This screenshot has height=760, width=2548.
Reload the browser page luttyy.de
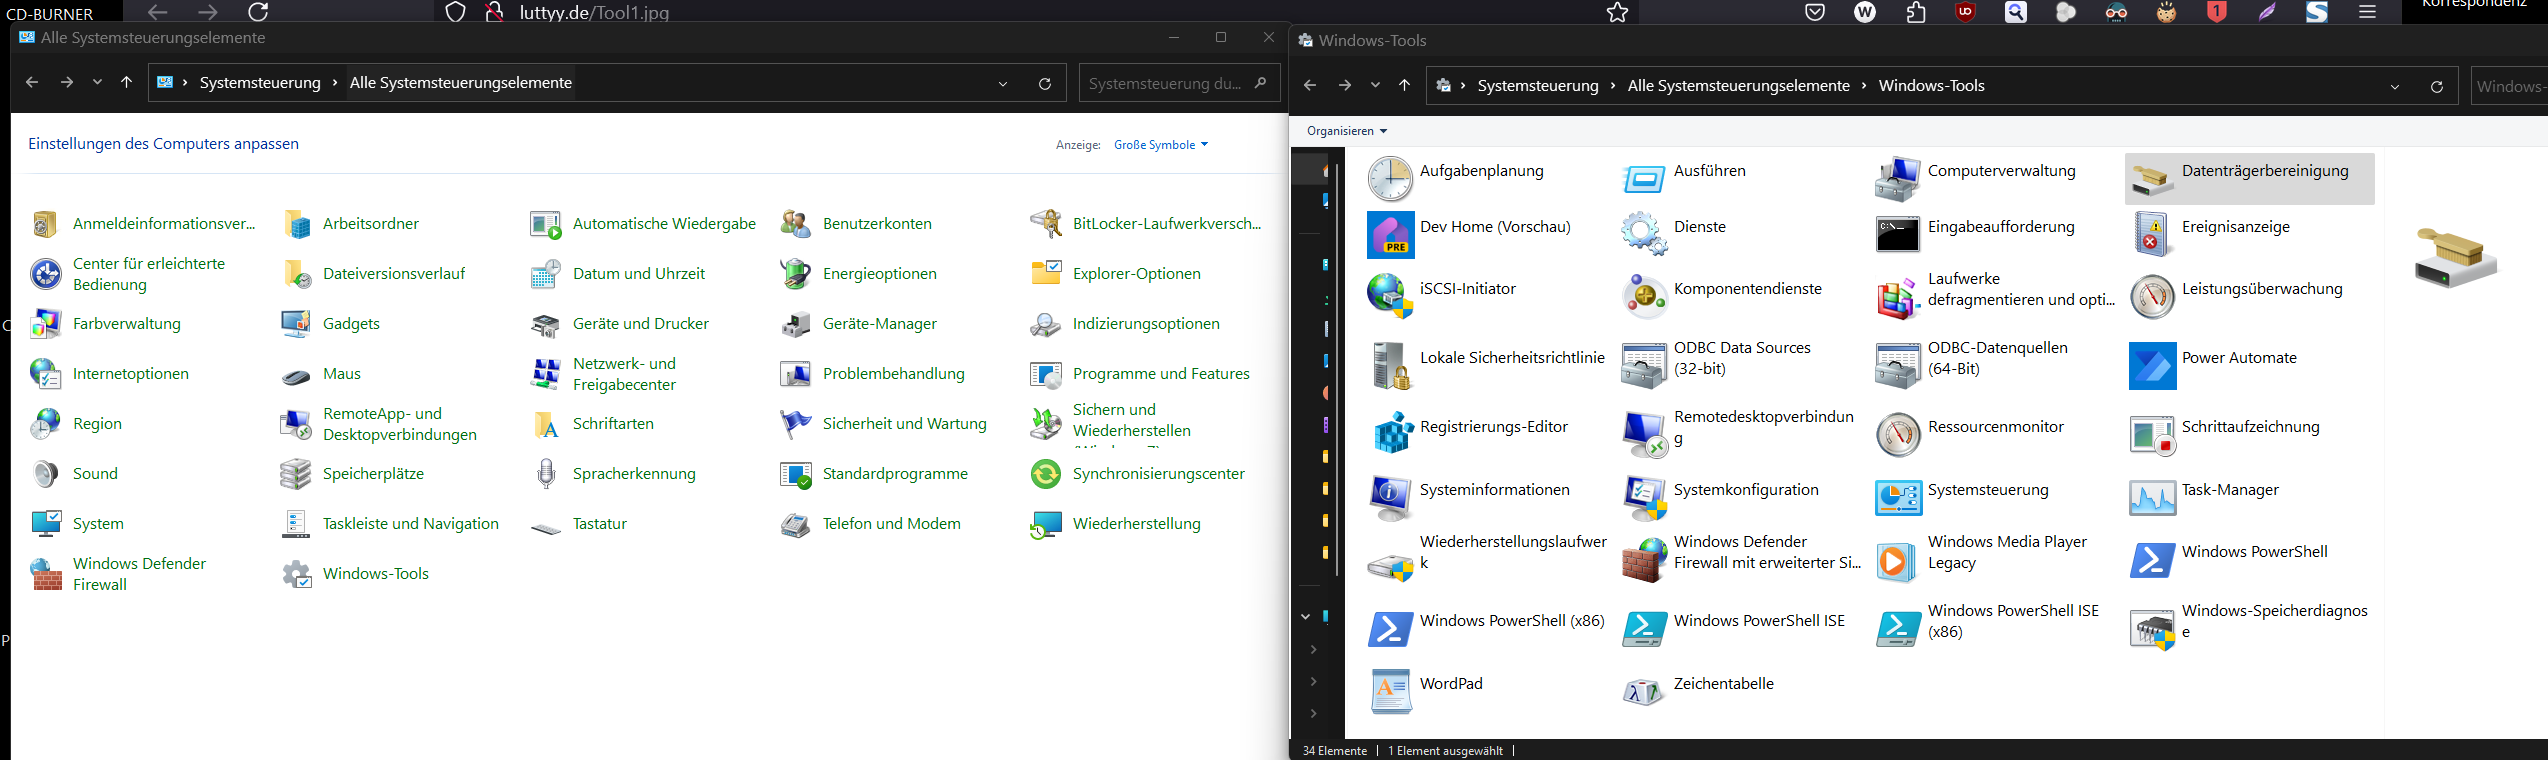[259, 12]
